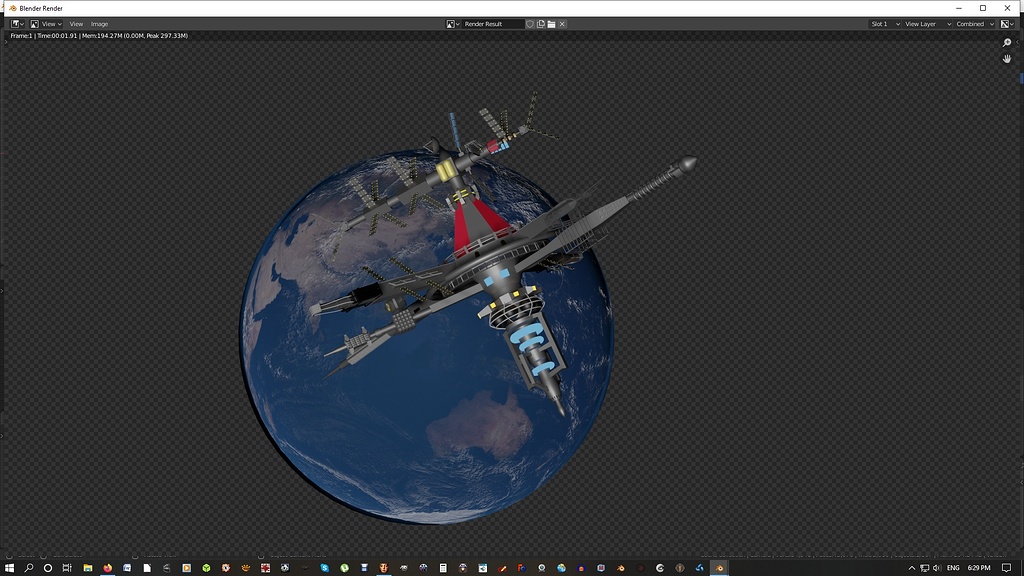Show hidden system tray icons
Viewport: 1024px width, 576px height.
(912, 568)
